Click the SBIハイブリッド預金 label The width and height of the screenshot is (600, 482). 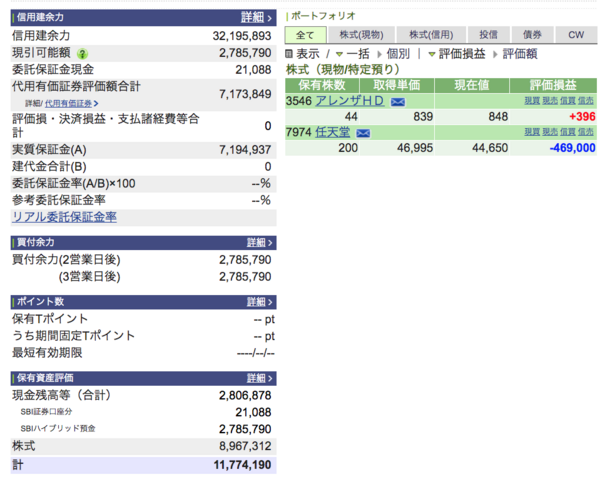click(x=58, y=429)
